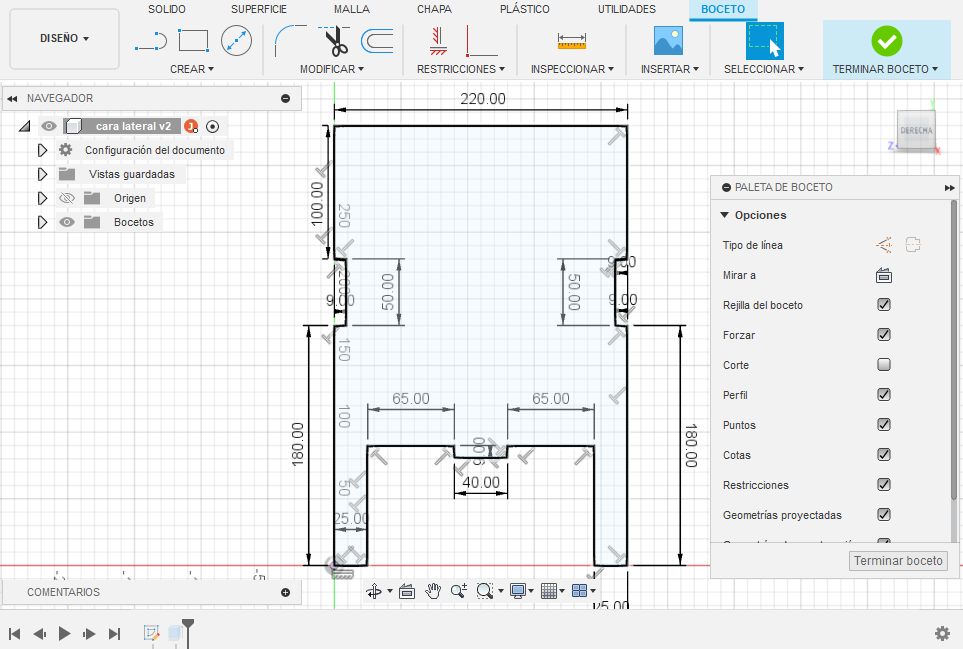Open the RESTRICCIONES dropdown menu
This screenshot has height=649, width=963.
click(461, 69)
